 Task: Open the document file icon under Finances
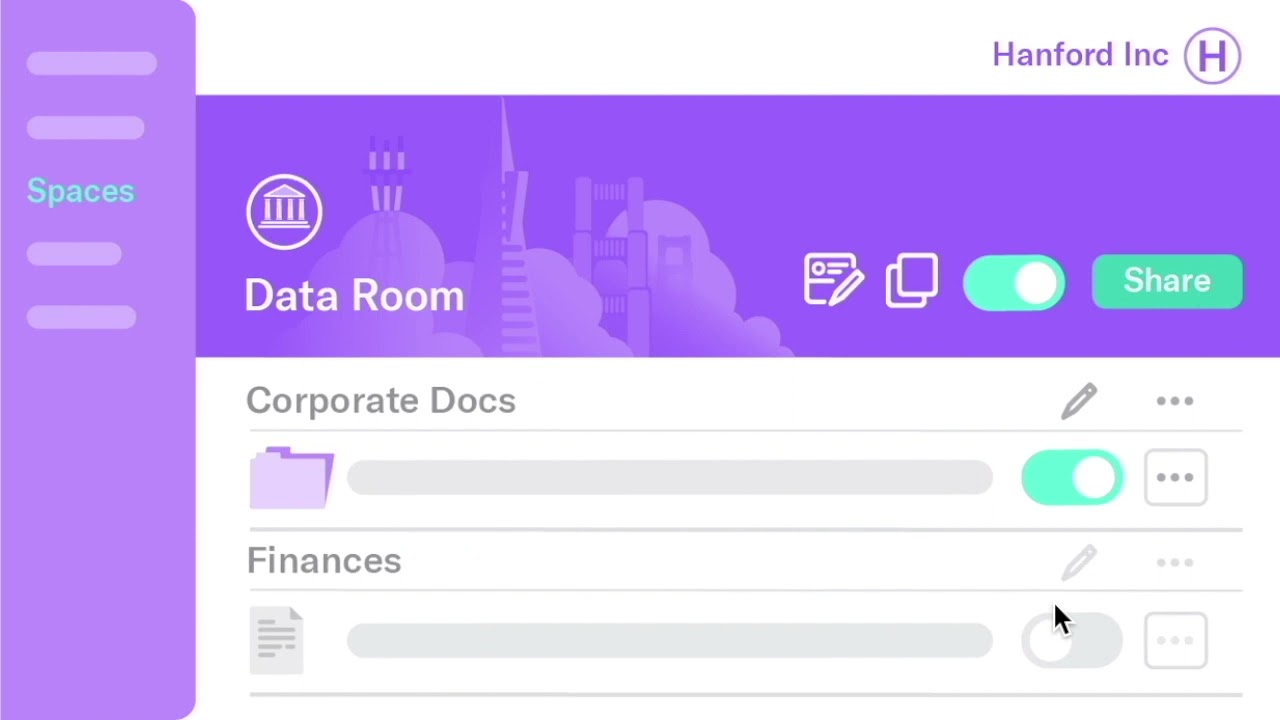(276, 640)
